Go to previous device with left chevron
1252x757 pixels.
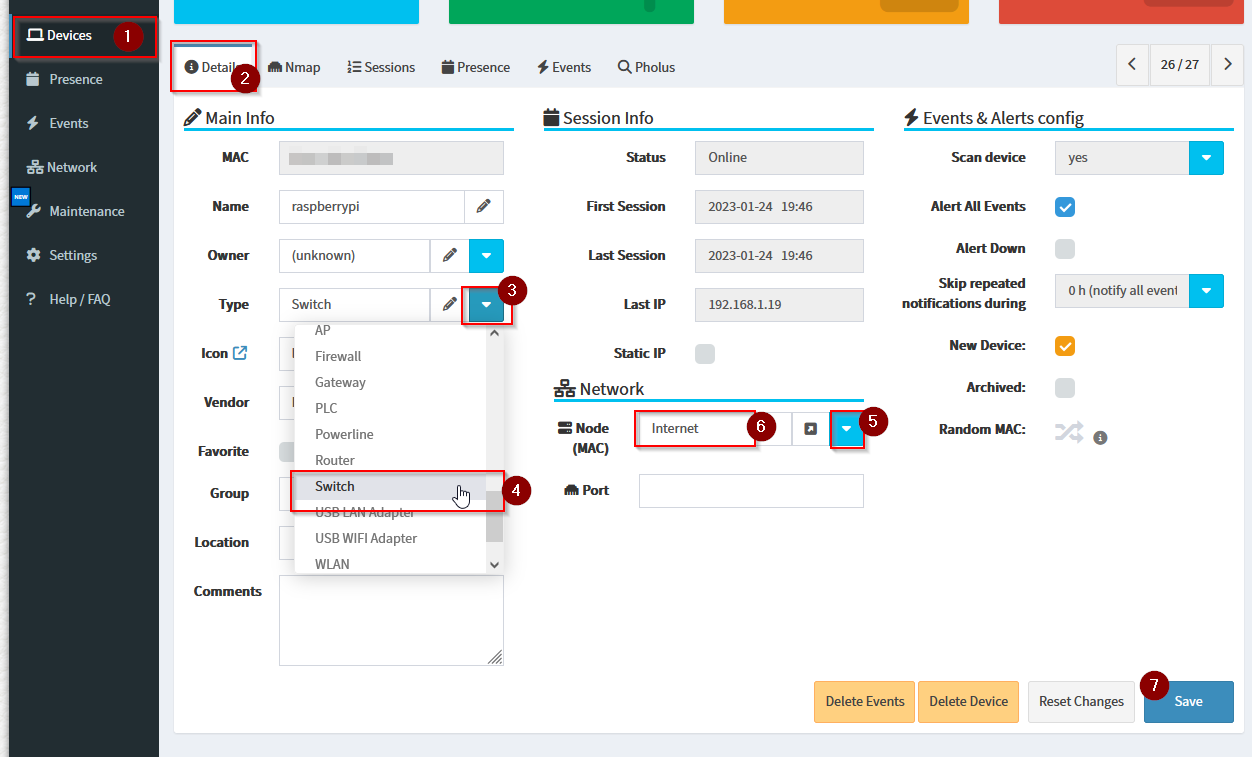coord(1132,64)
